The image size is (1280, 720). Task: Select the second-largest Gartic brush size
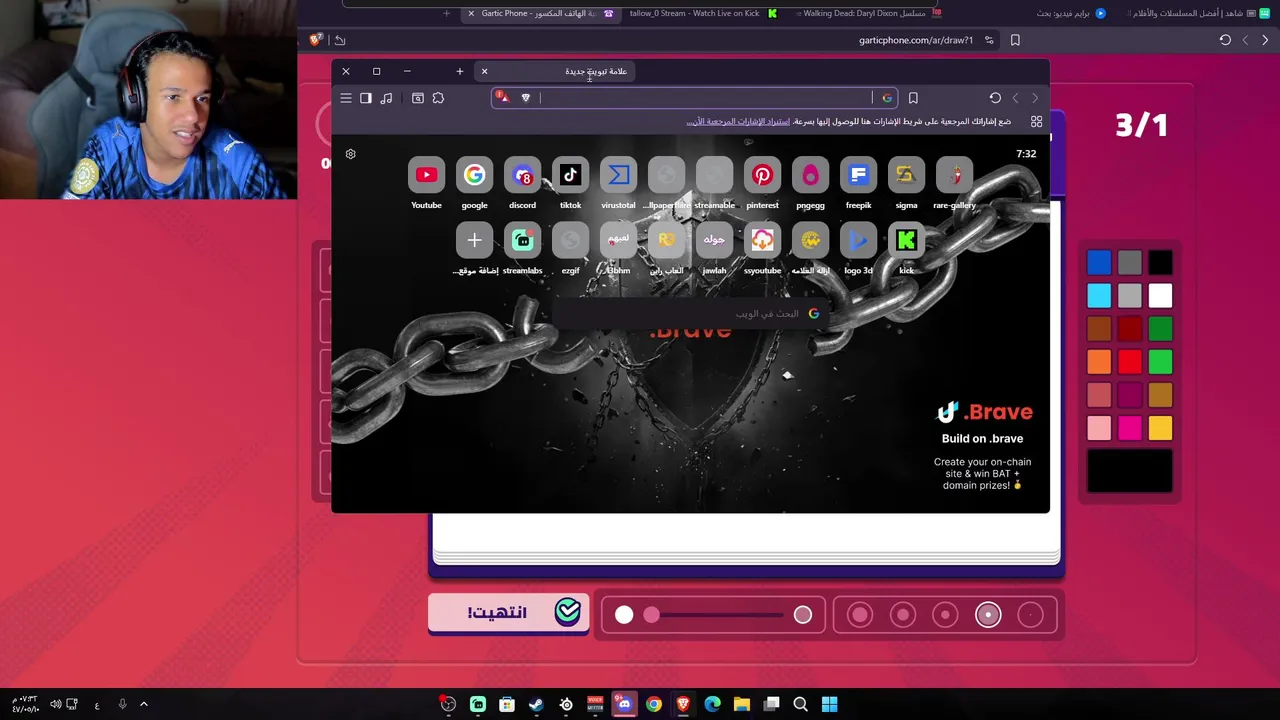[x=903, y=615]
